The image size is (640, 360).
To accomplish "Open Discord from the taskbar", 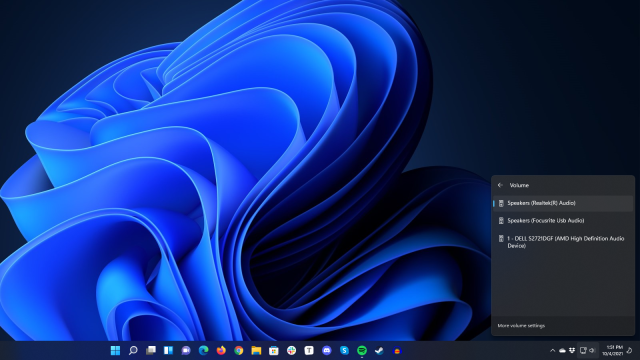I will [x=327, y=350].
